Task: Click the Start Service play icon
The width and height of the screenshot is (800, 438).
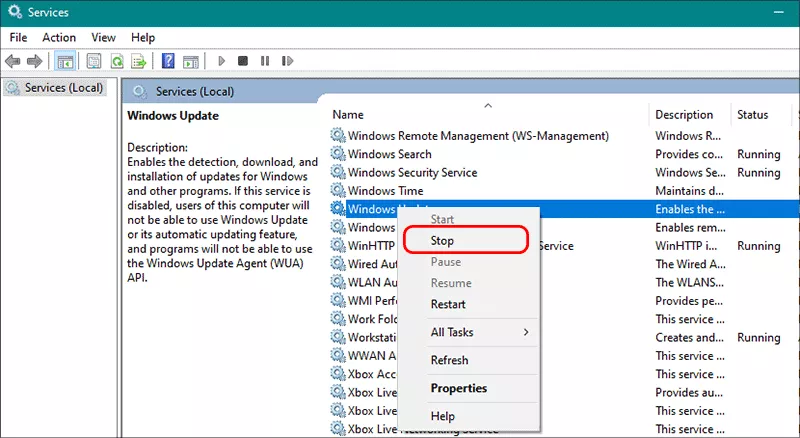Action: point(221,61)
